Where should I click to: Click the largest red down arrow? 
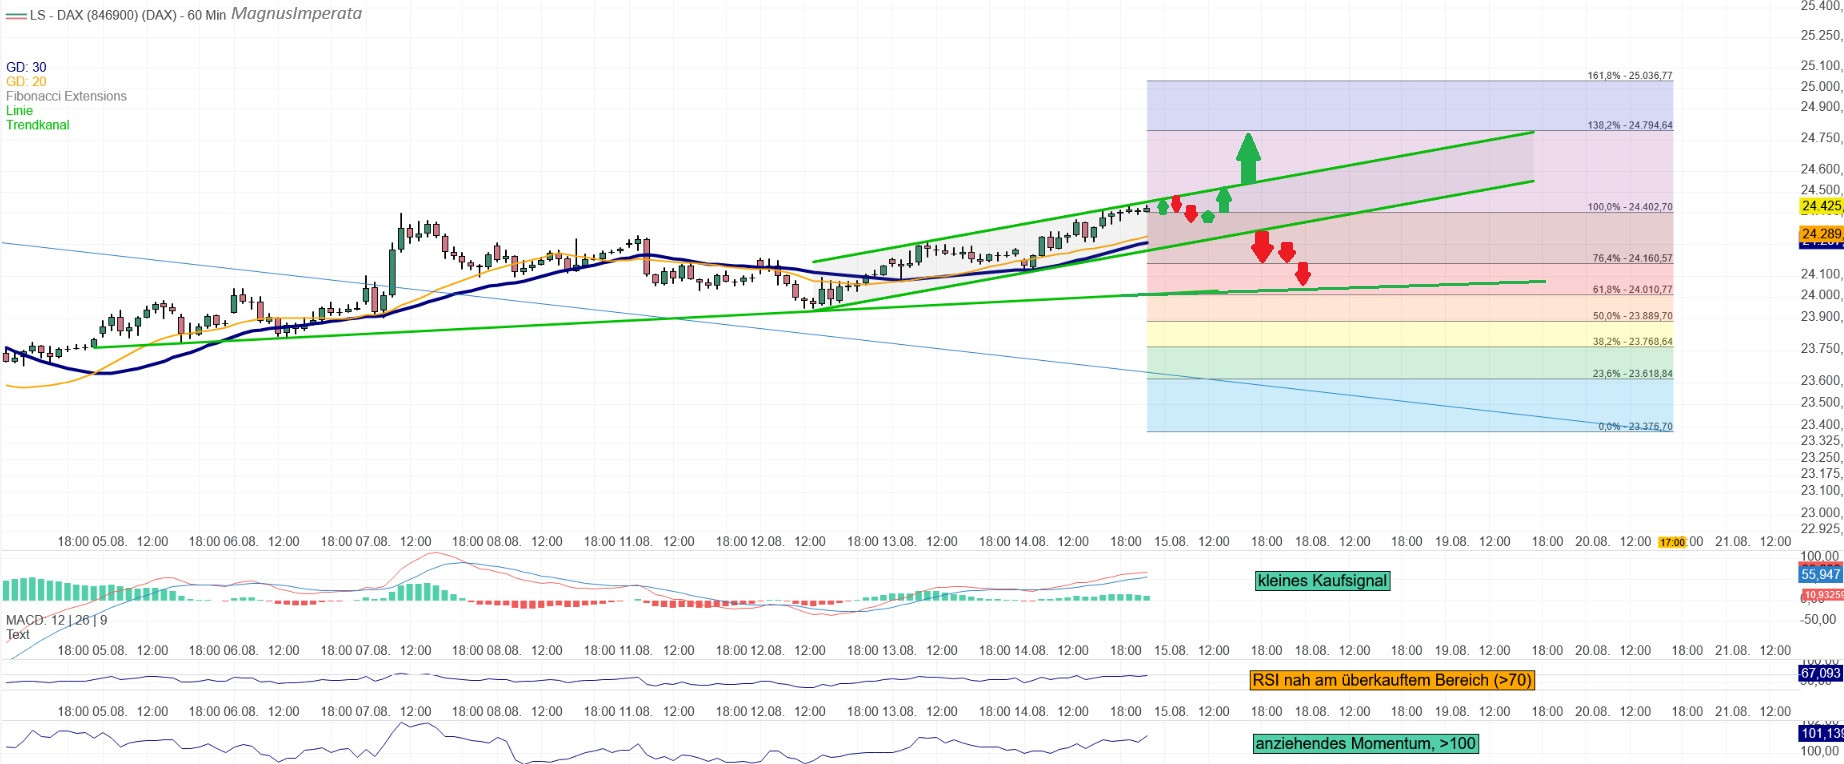click(x=1262, y=246)
